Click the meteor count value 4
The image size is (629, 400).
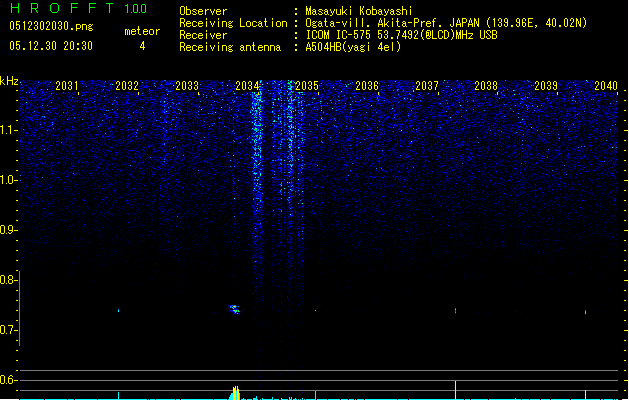tap(142, 46)
